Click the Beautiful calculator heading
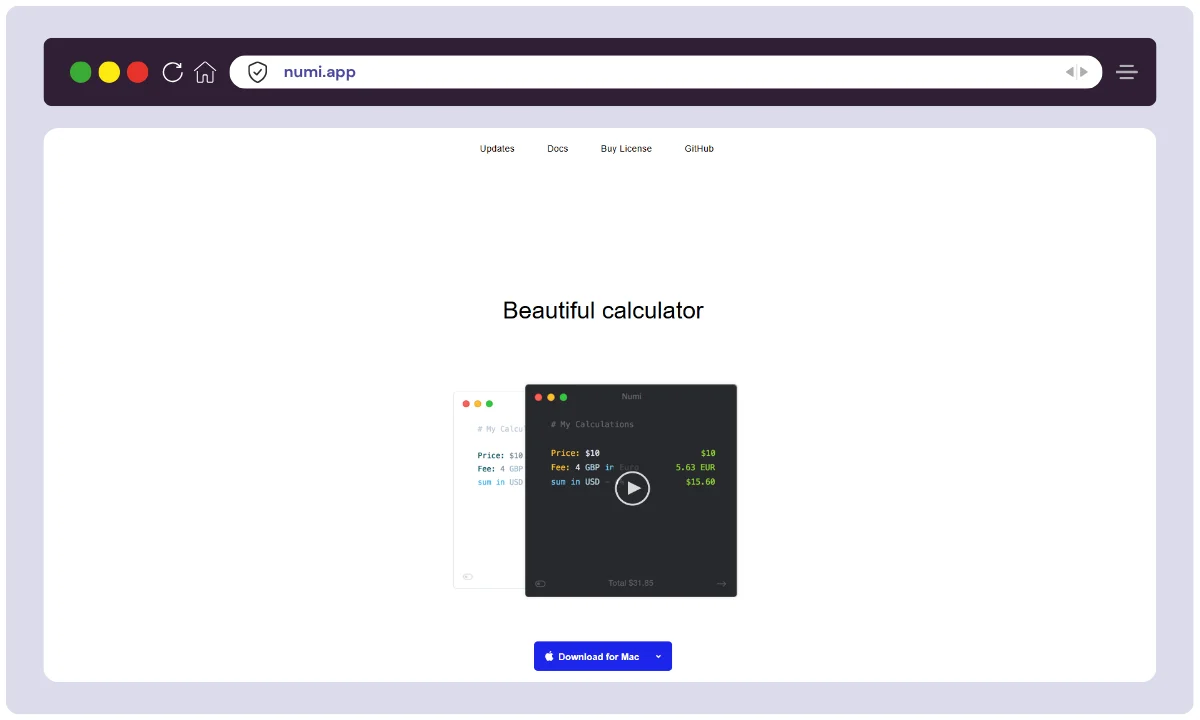 603,311
